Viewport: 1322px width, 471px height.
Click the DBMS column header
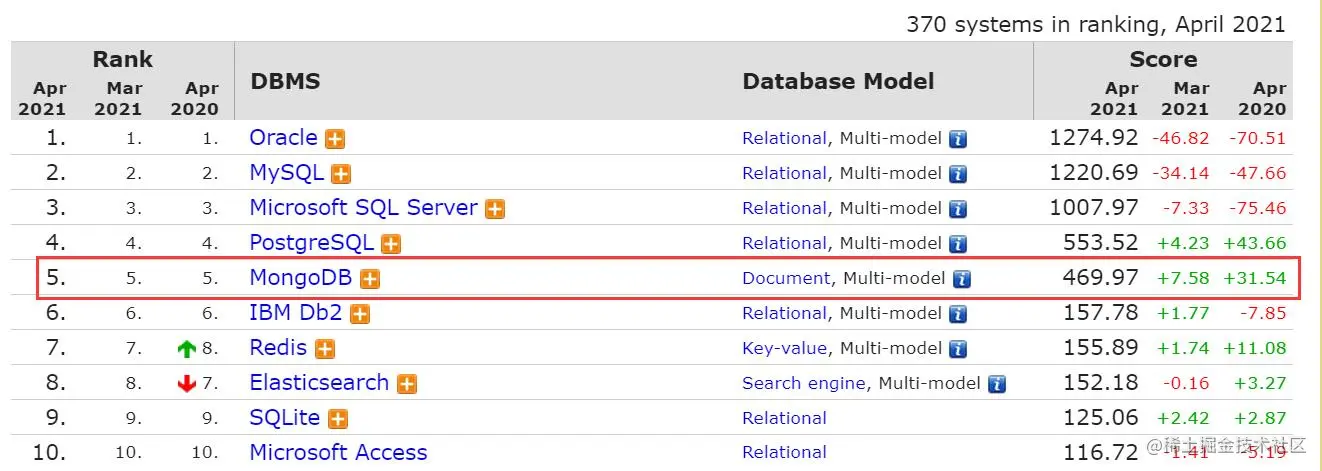pos(285,82)
